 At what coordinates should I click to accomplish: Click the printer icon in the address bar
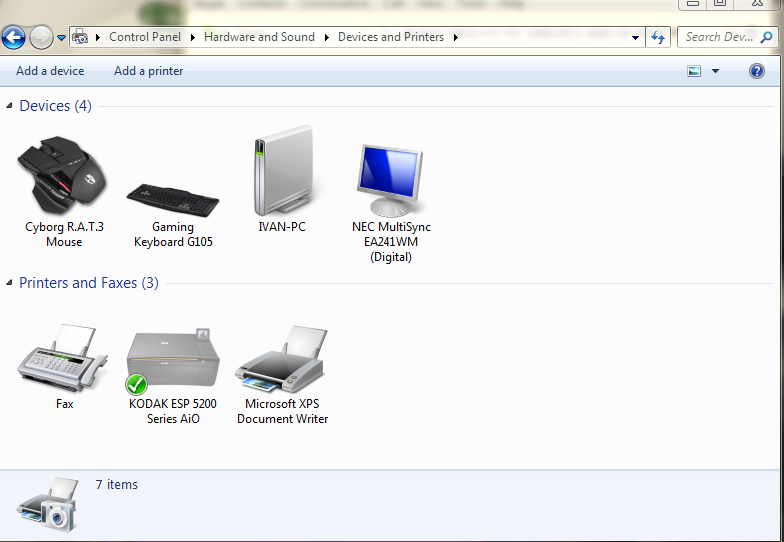pos(80,37)
